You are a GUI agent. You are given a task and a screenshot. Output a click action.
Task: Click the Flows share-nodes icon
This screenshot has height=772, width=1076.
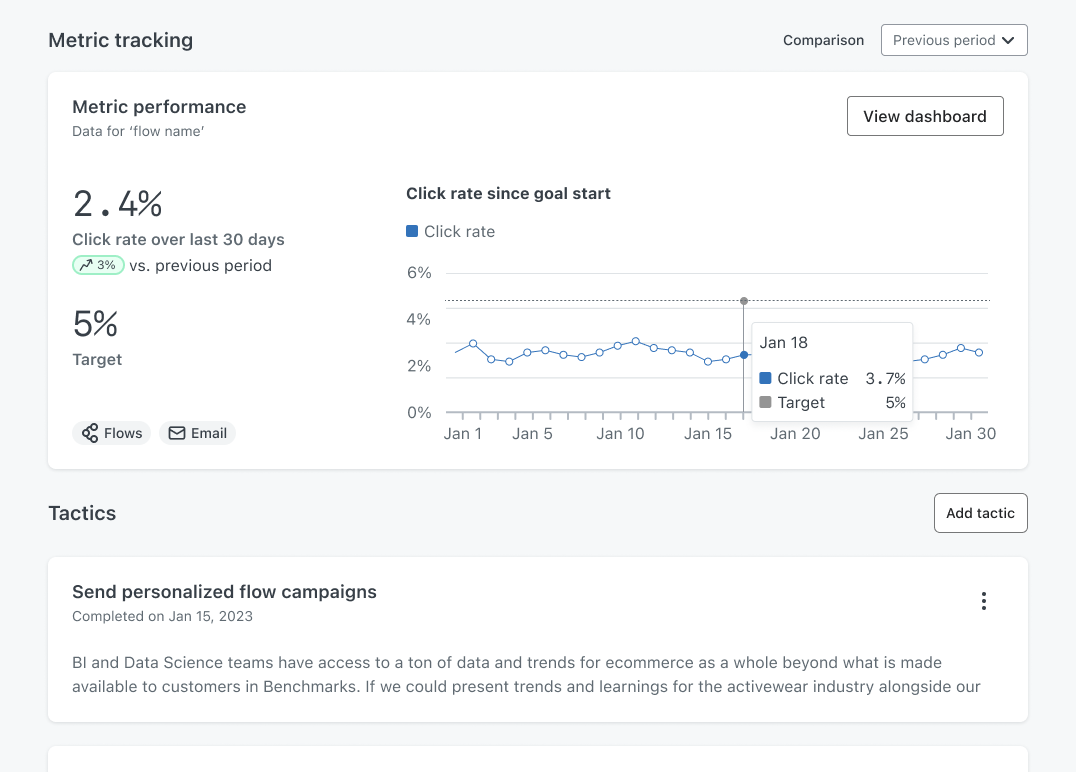[90, 433]
